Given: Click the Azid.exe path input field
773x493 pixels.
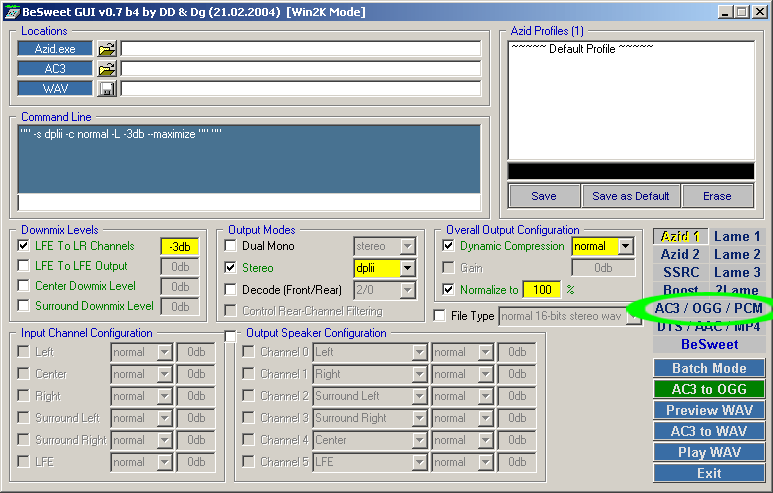Looking at the screenshot, I should 301,49.
